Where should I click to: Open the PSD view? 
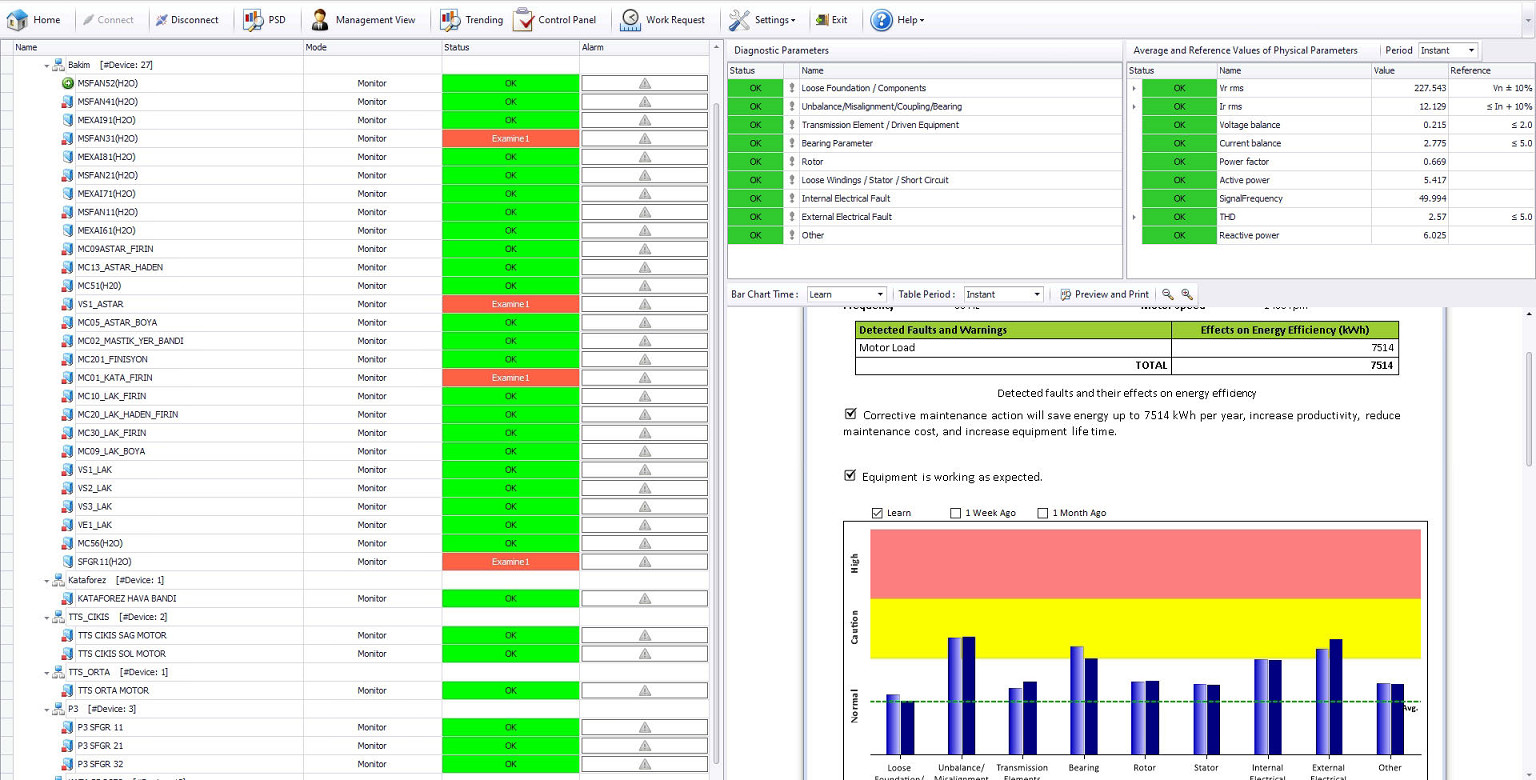tap(265, 19)
